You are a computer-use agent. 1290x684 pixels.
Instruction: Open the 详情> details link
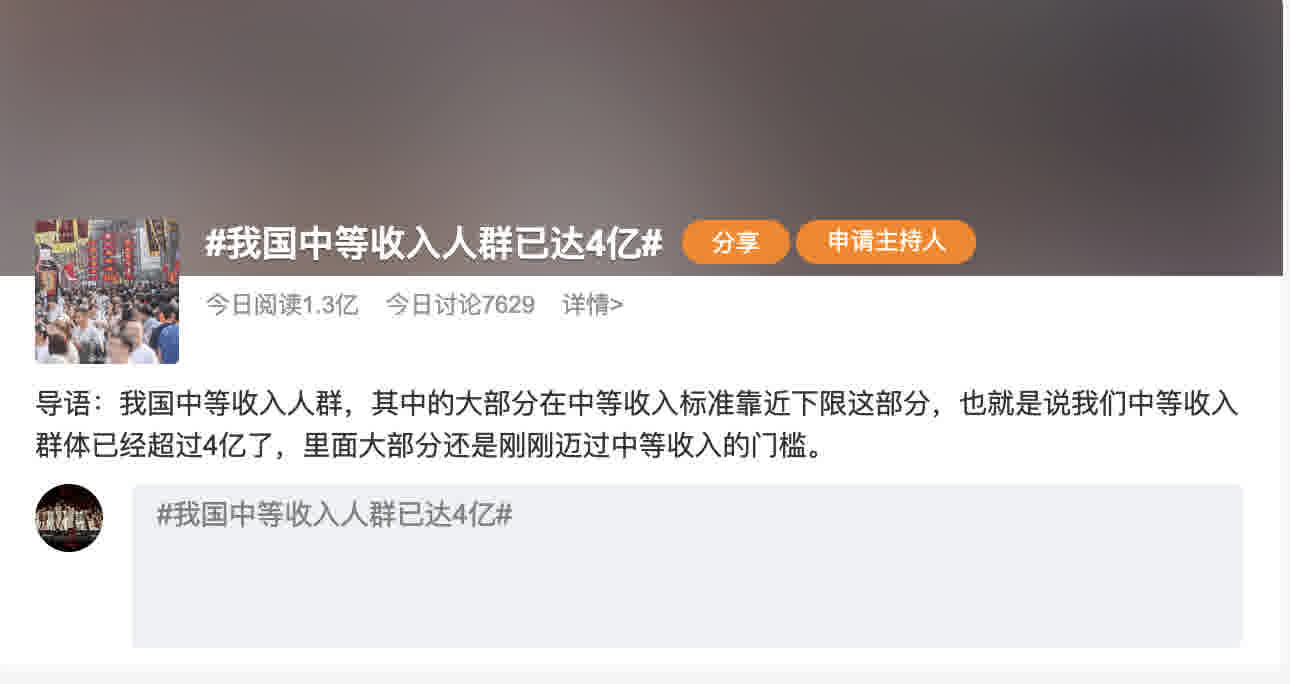(x=593, y=305)
